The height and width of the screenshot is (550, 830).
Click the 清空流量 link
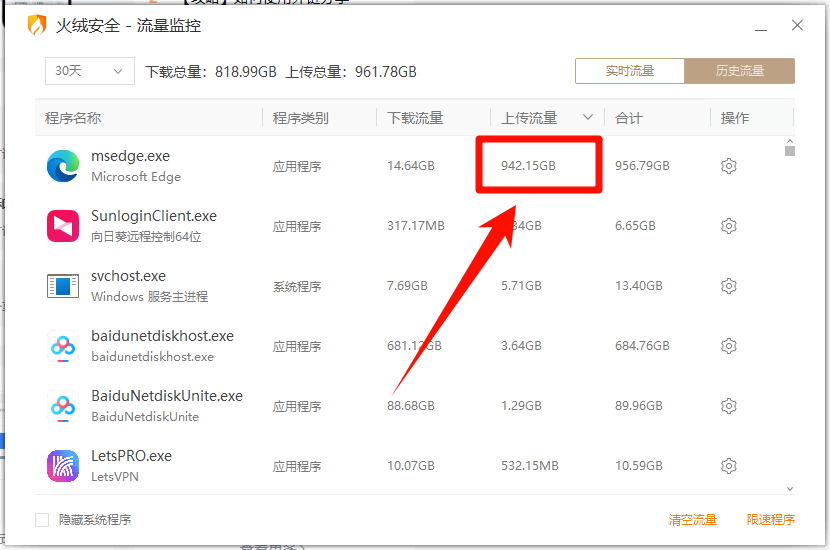692,520
